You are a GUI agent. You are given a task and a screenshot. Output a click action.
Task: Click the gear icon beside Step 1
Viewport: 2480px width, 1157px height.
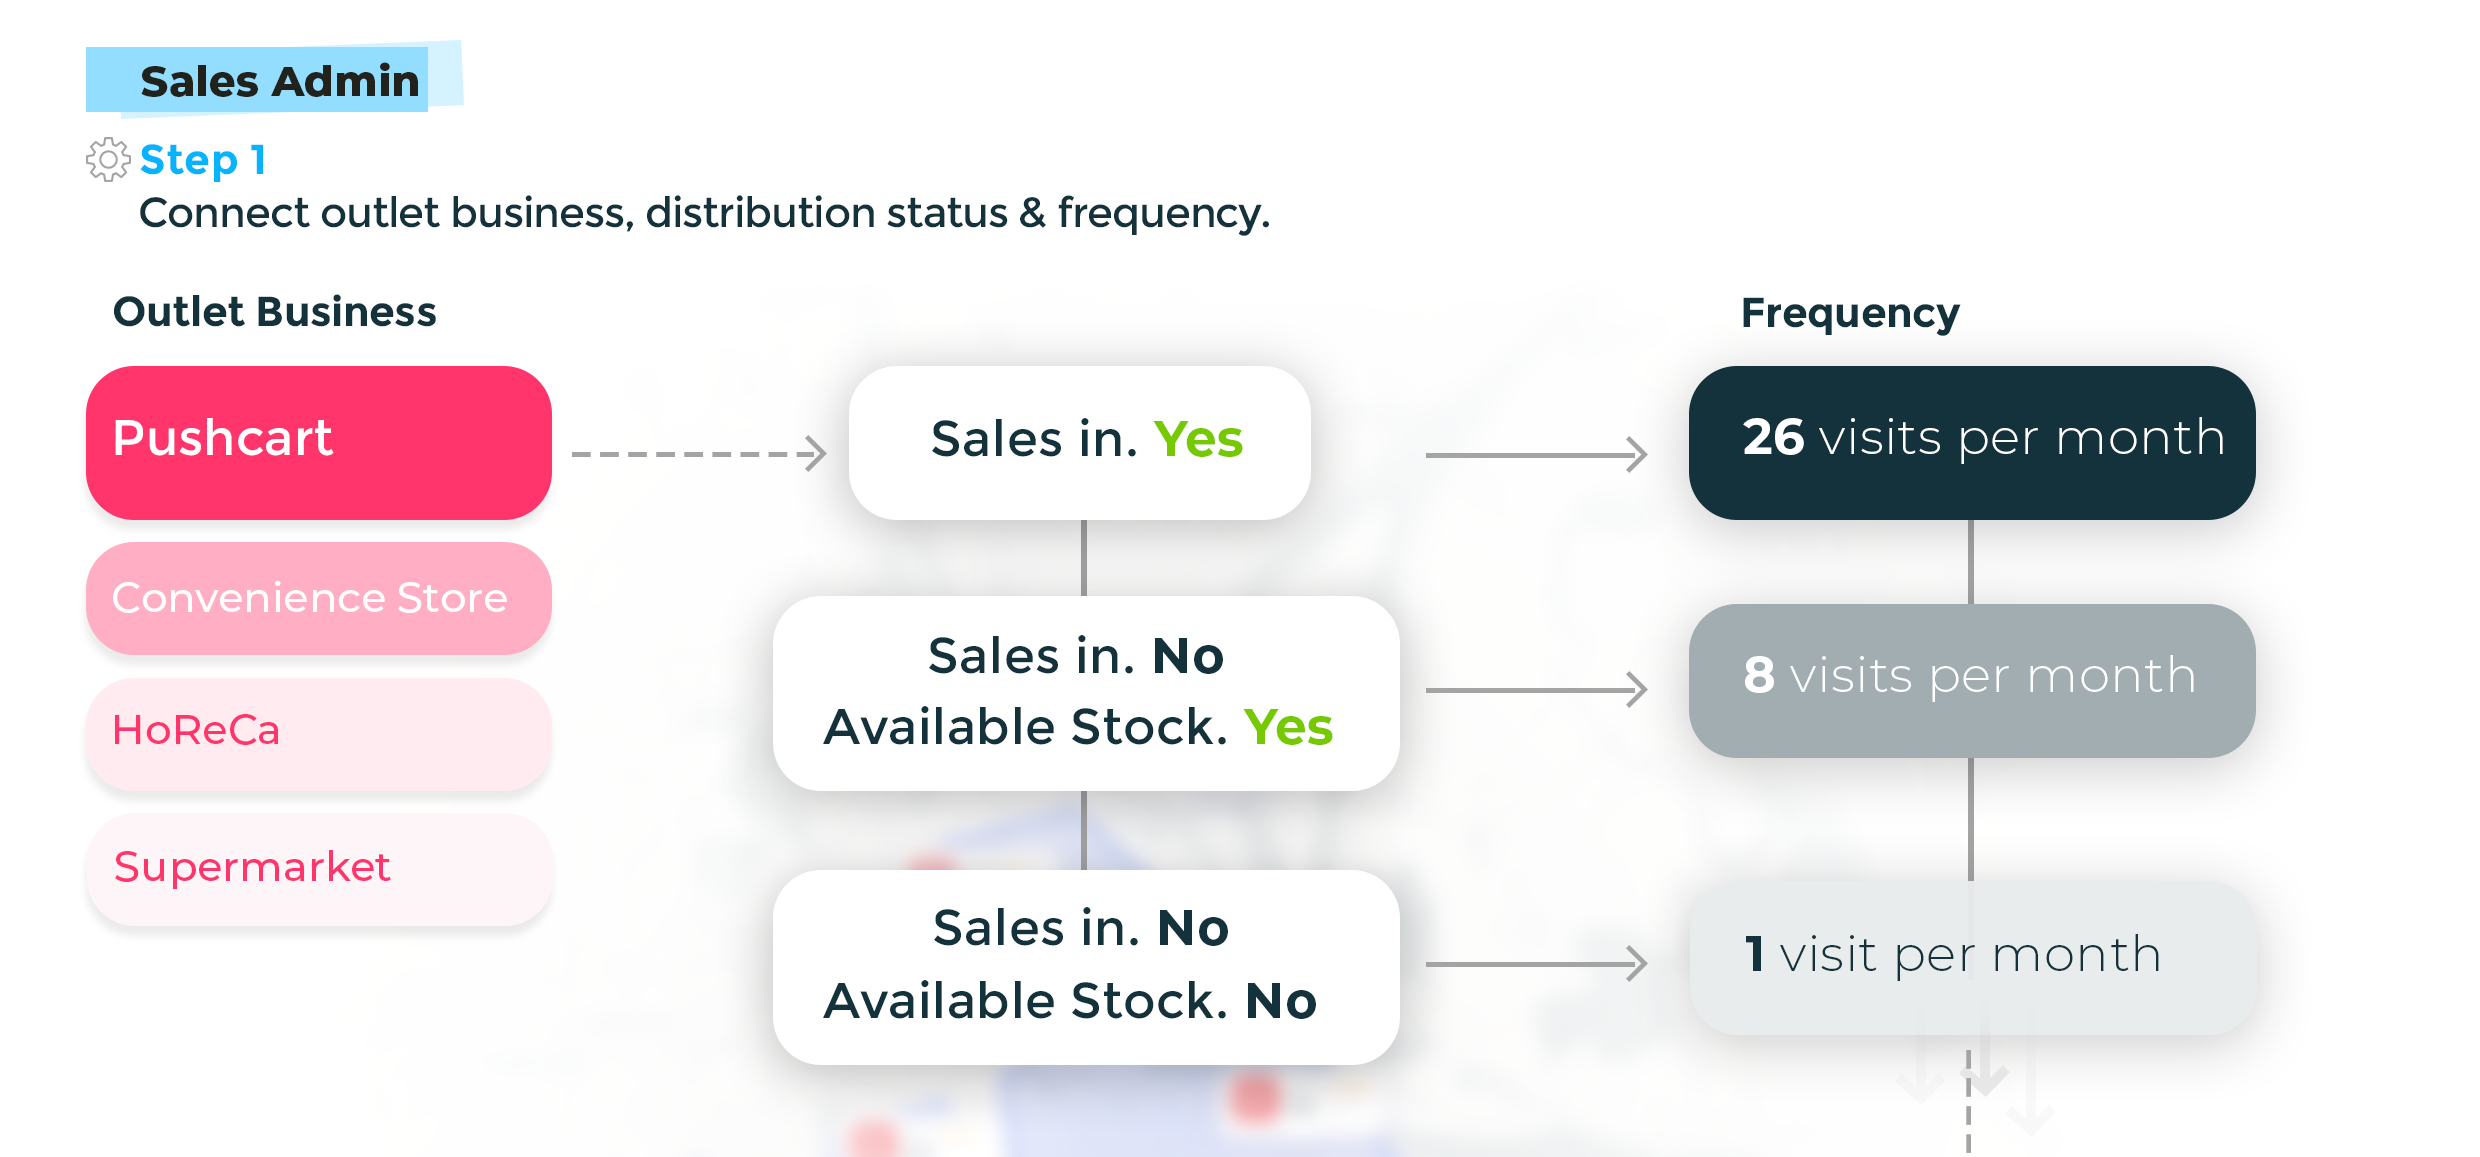tap(108, 160)
